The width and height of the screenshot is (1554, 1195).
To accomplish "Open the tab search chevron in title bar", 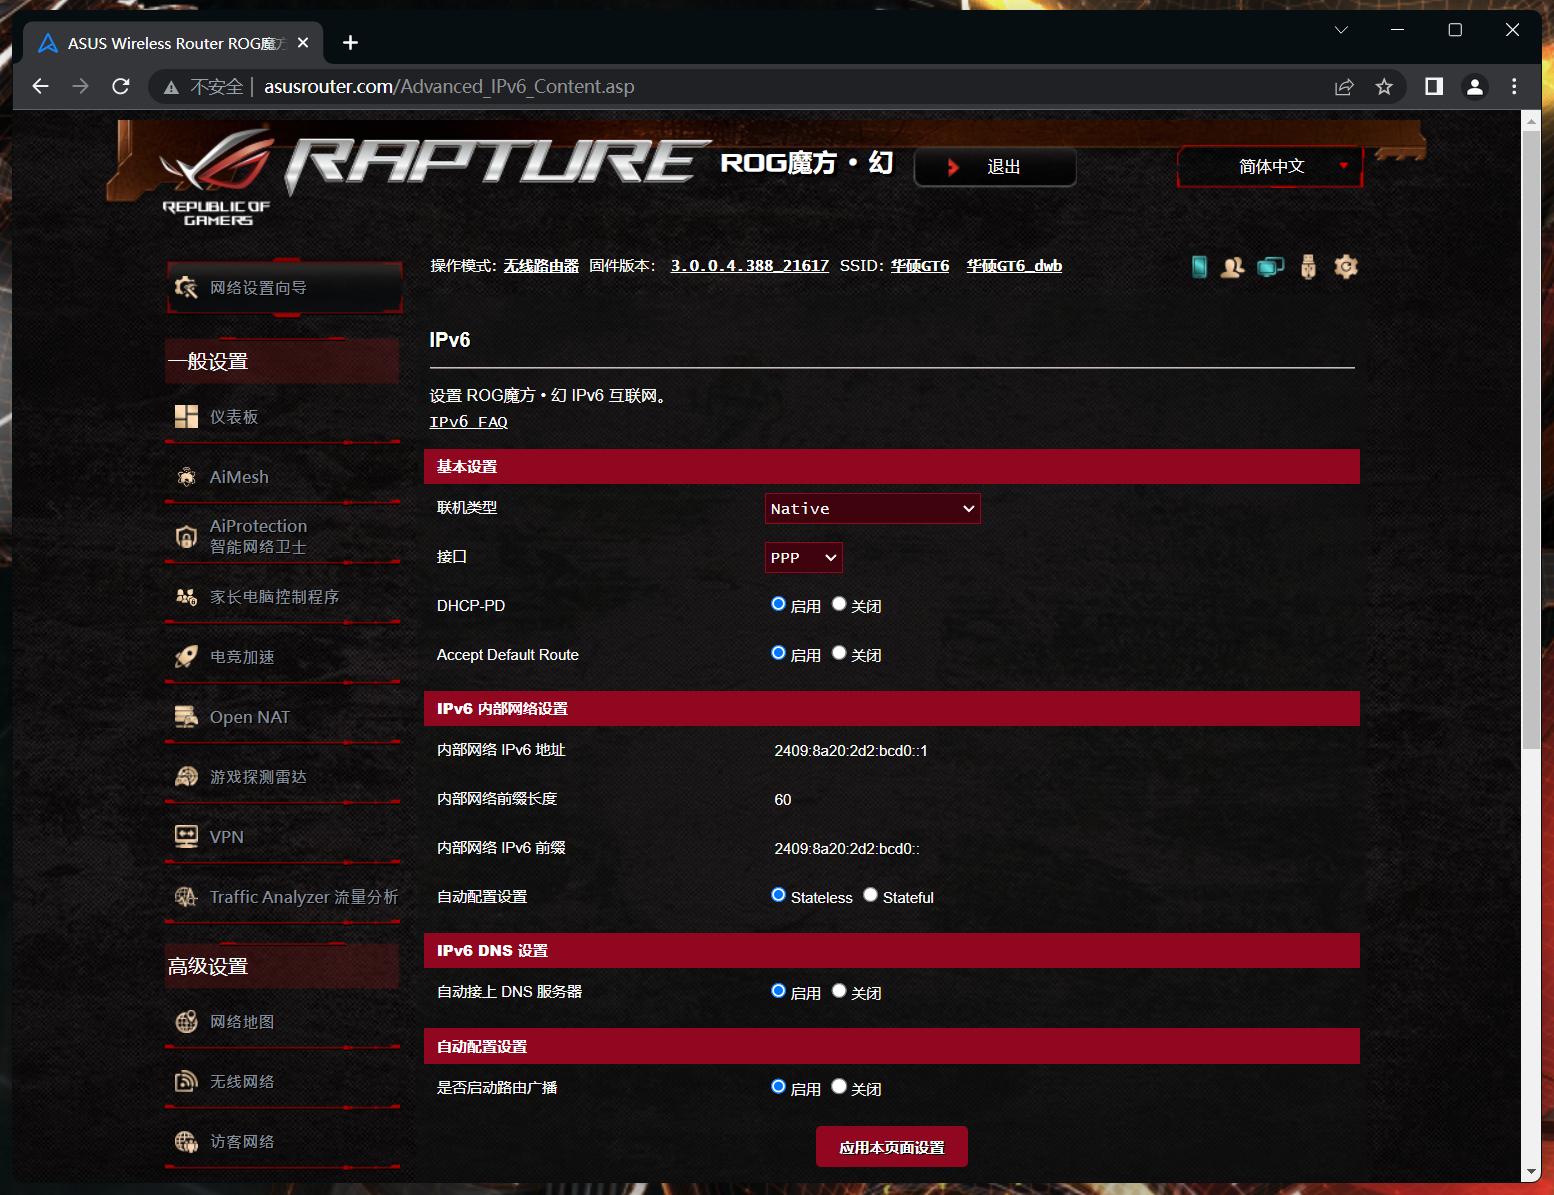I will pyautogui.click(x=1341, y=30).
